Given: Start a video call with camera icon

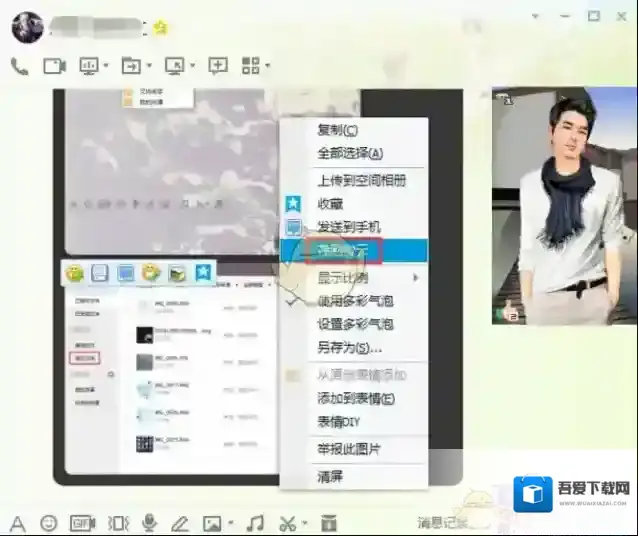Looking at the screenshot, I should (55, 66).
